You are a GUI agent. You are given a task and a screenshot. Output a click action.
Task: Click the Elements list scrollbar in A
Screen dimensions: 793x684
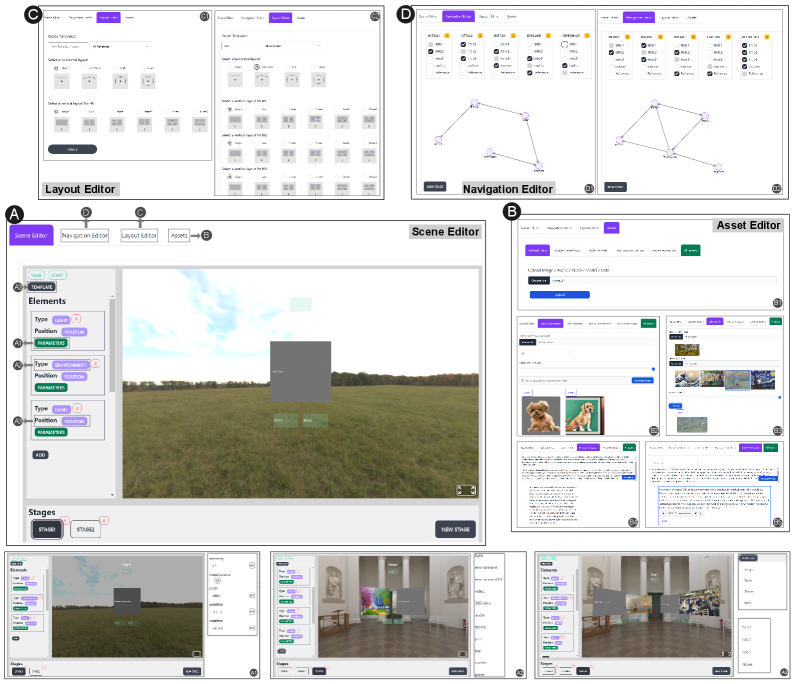[112, 345]
